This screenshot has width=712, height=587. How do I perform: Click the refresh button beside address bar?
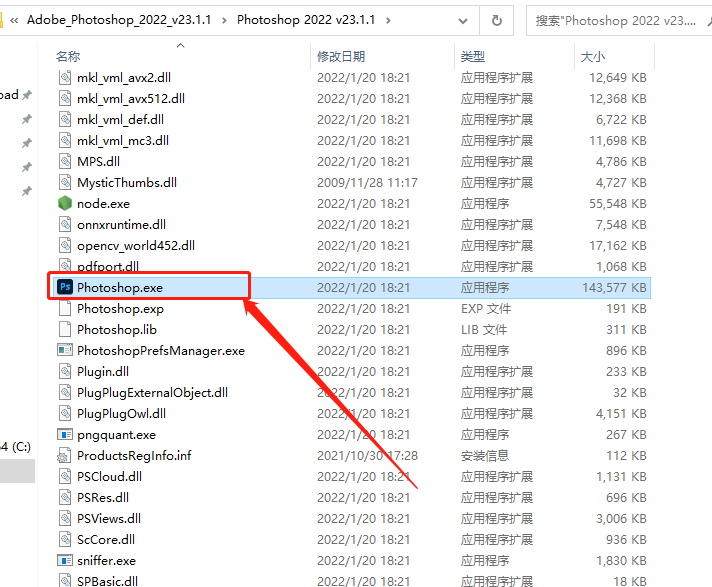497,20
